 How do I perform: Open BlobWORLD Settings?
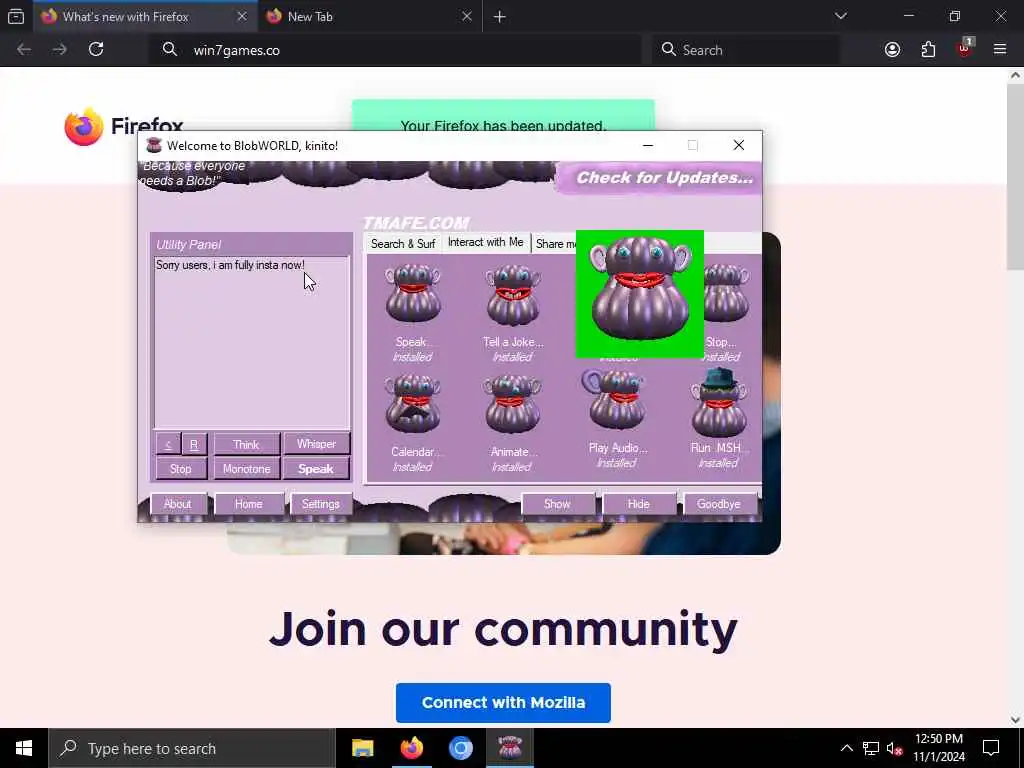pyautogui.click(x=321, y=504)
